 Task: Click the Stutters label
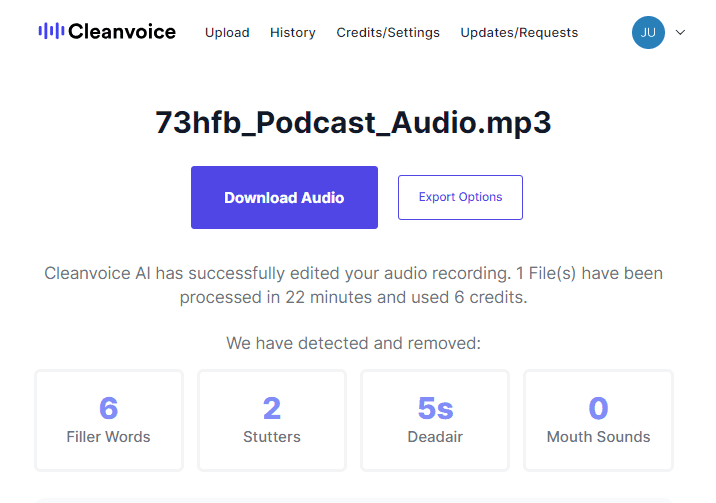pos(272,437)
